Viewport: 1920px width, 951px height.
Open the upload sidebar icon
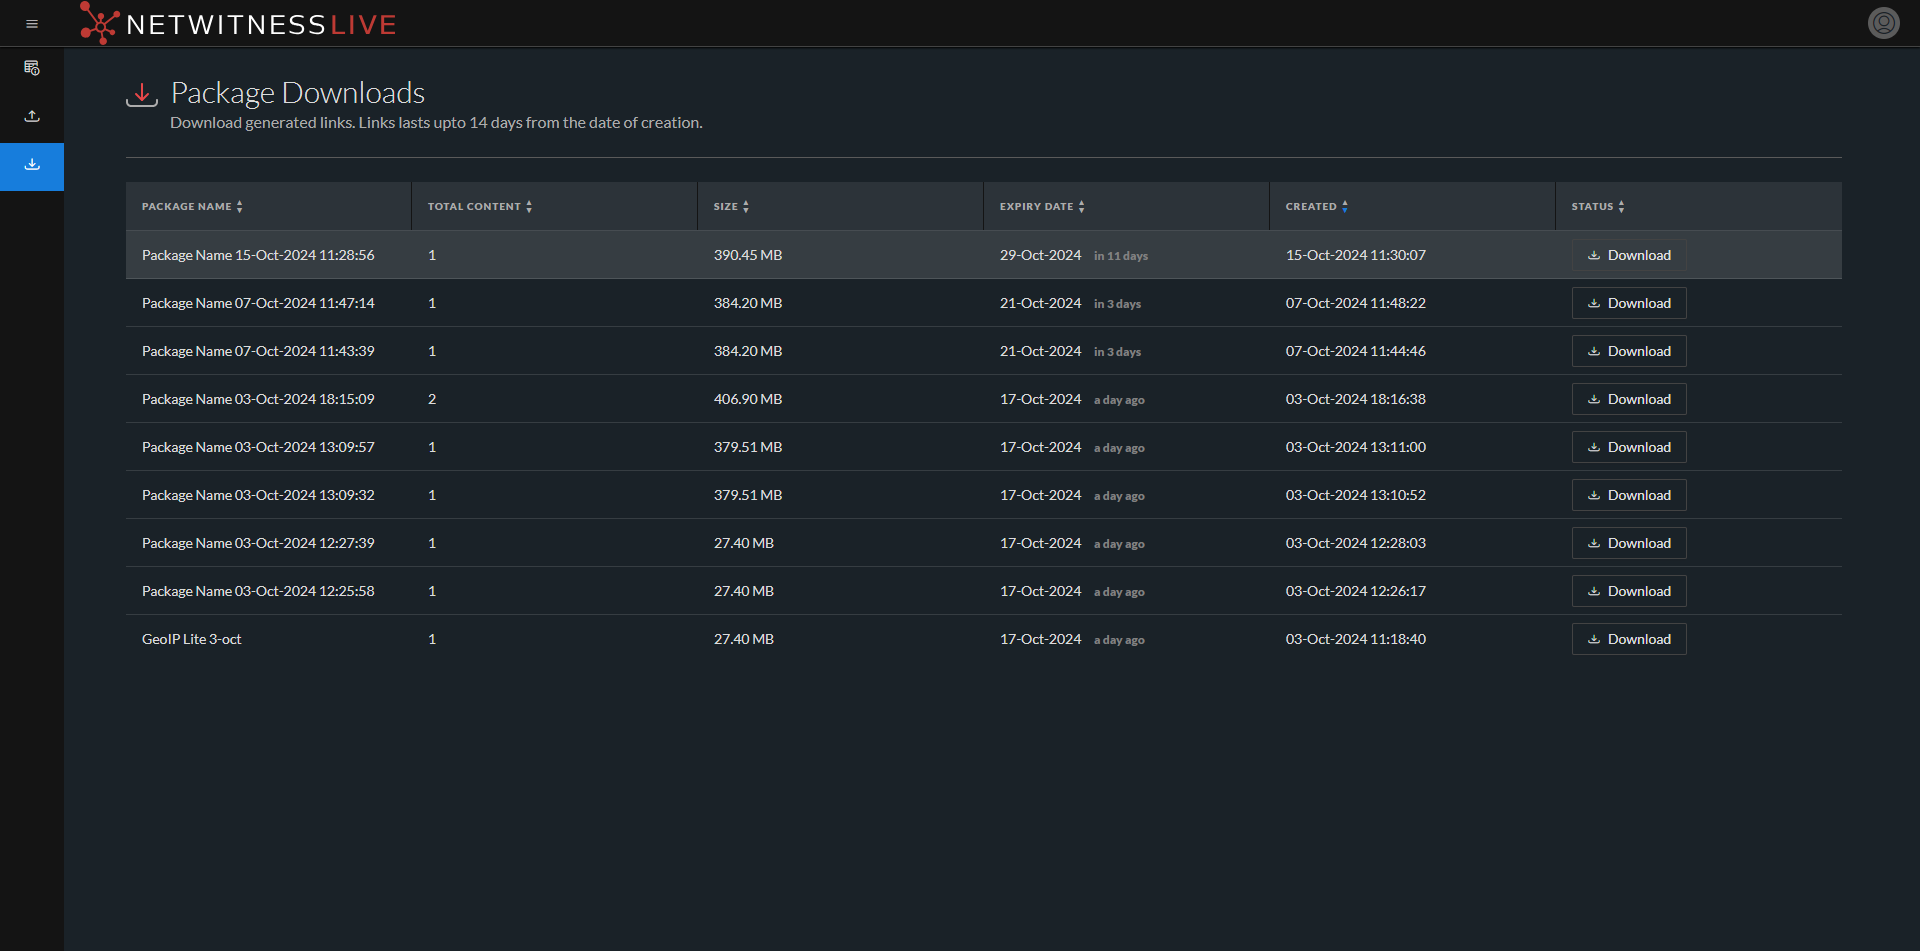coord(32,116)
